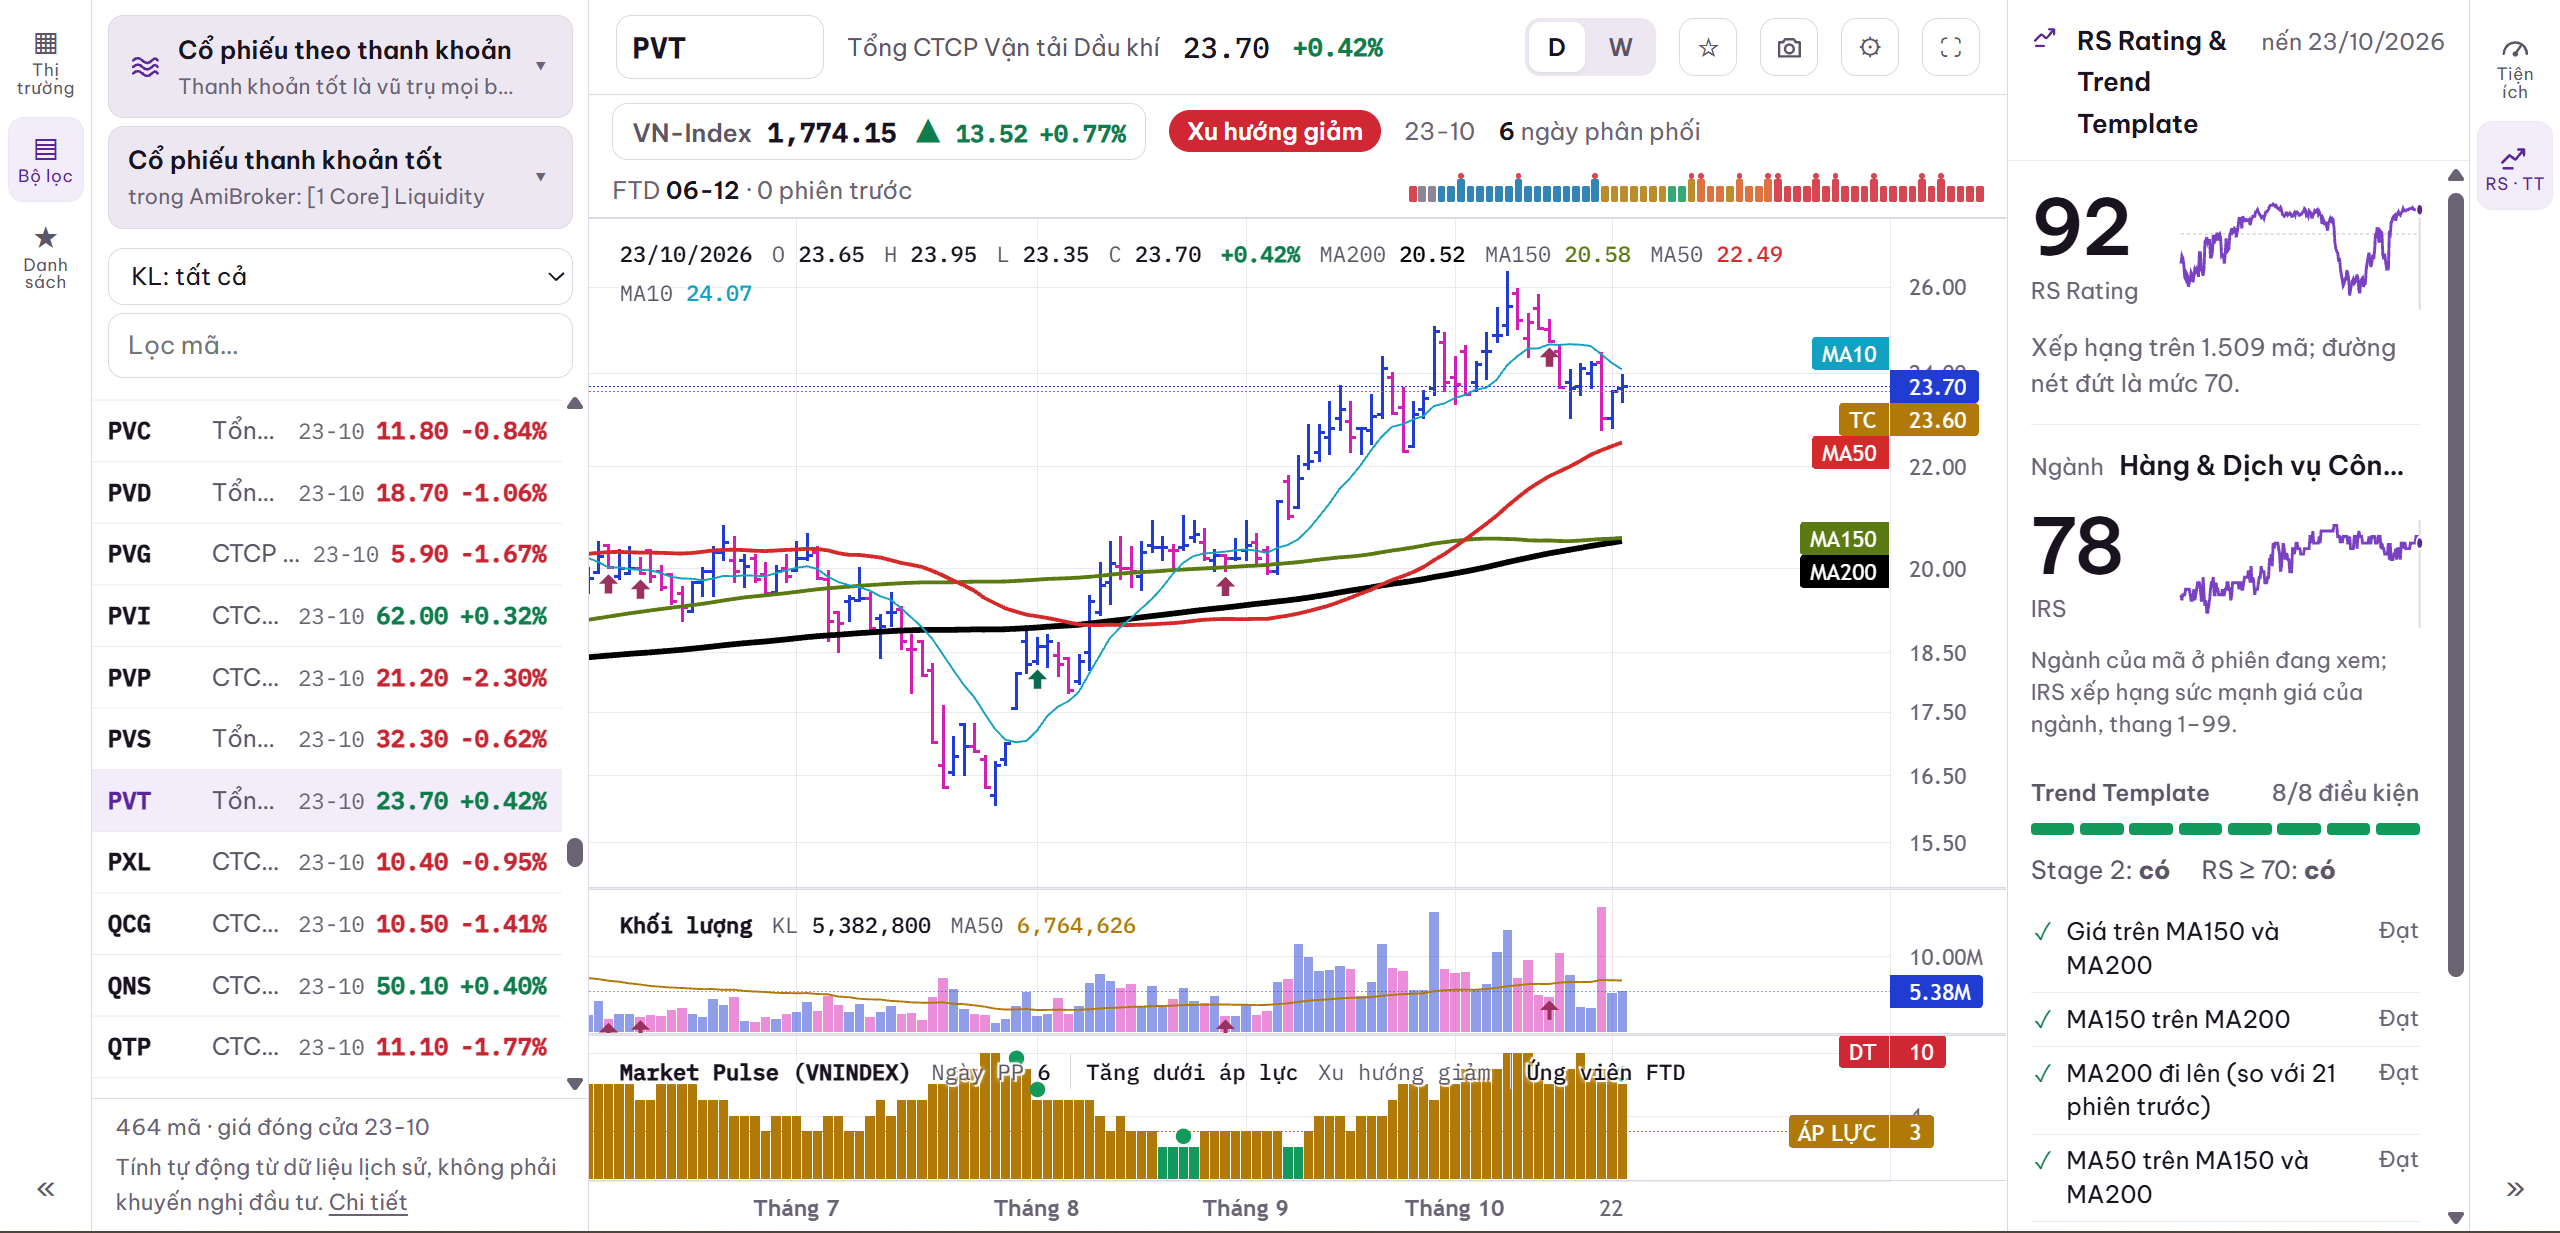Collapse the right sidebar with double chevron
The height and width of the screenshot is (1233, 2560).
(2515, 1189)
